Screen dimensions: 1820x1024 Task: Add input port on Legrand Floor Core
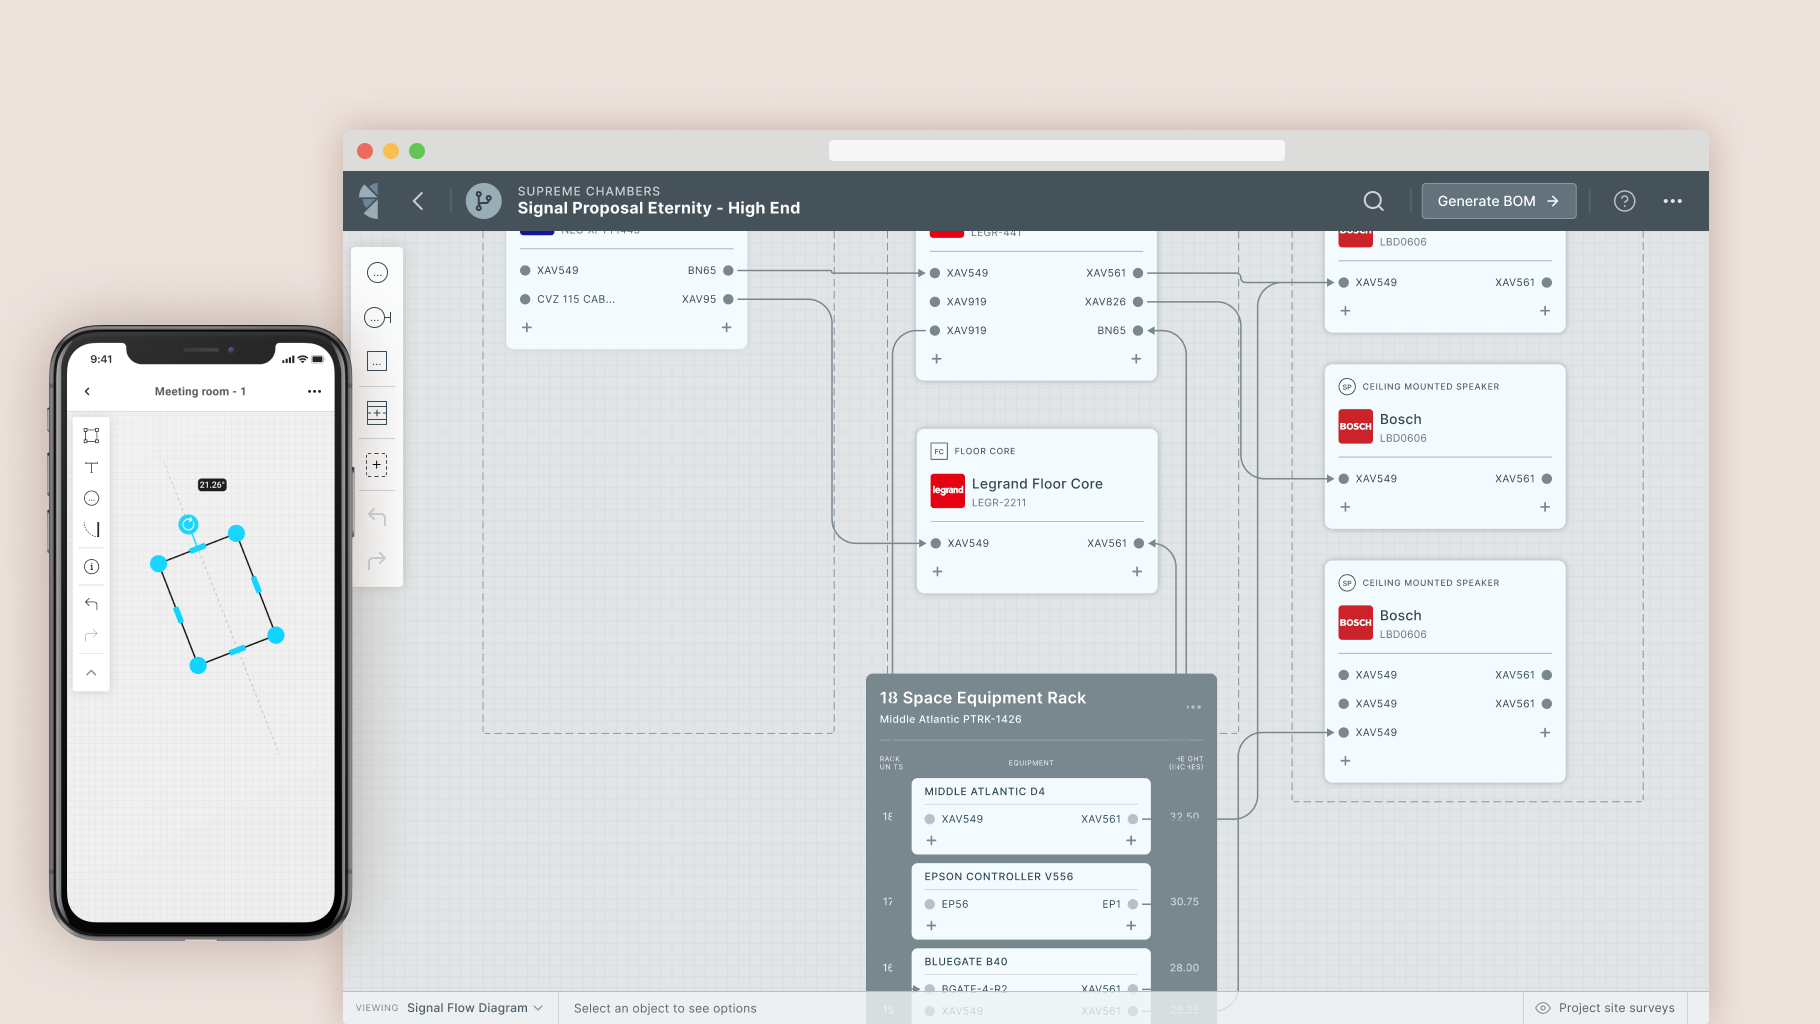tap(937, 572)
